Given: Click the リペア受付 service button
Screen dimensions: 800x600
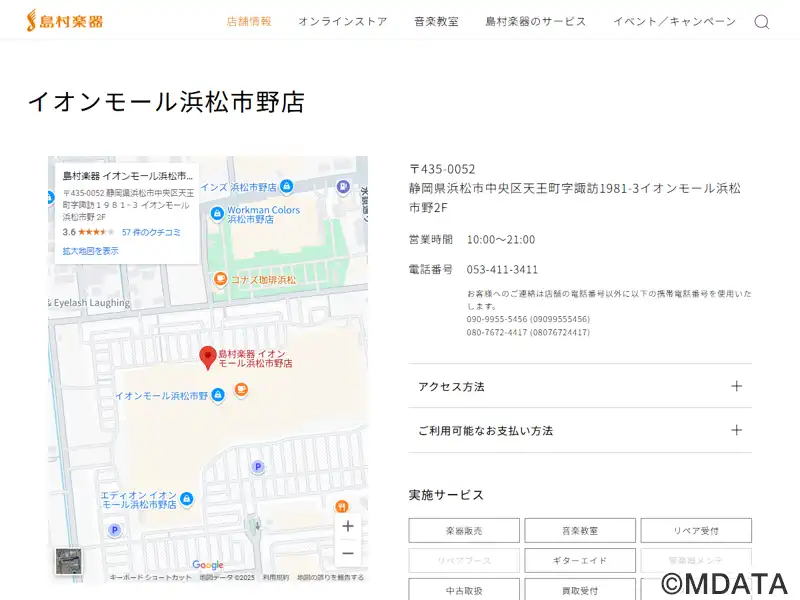Looking at the screenshot, I should (x=696, y=531).
